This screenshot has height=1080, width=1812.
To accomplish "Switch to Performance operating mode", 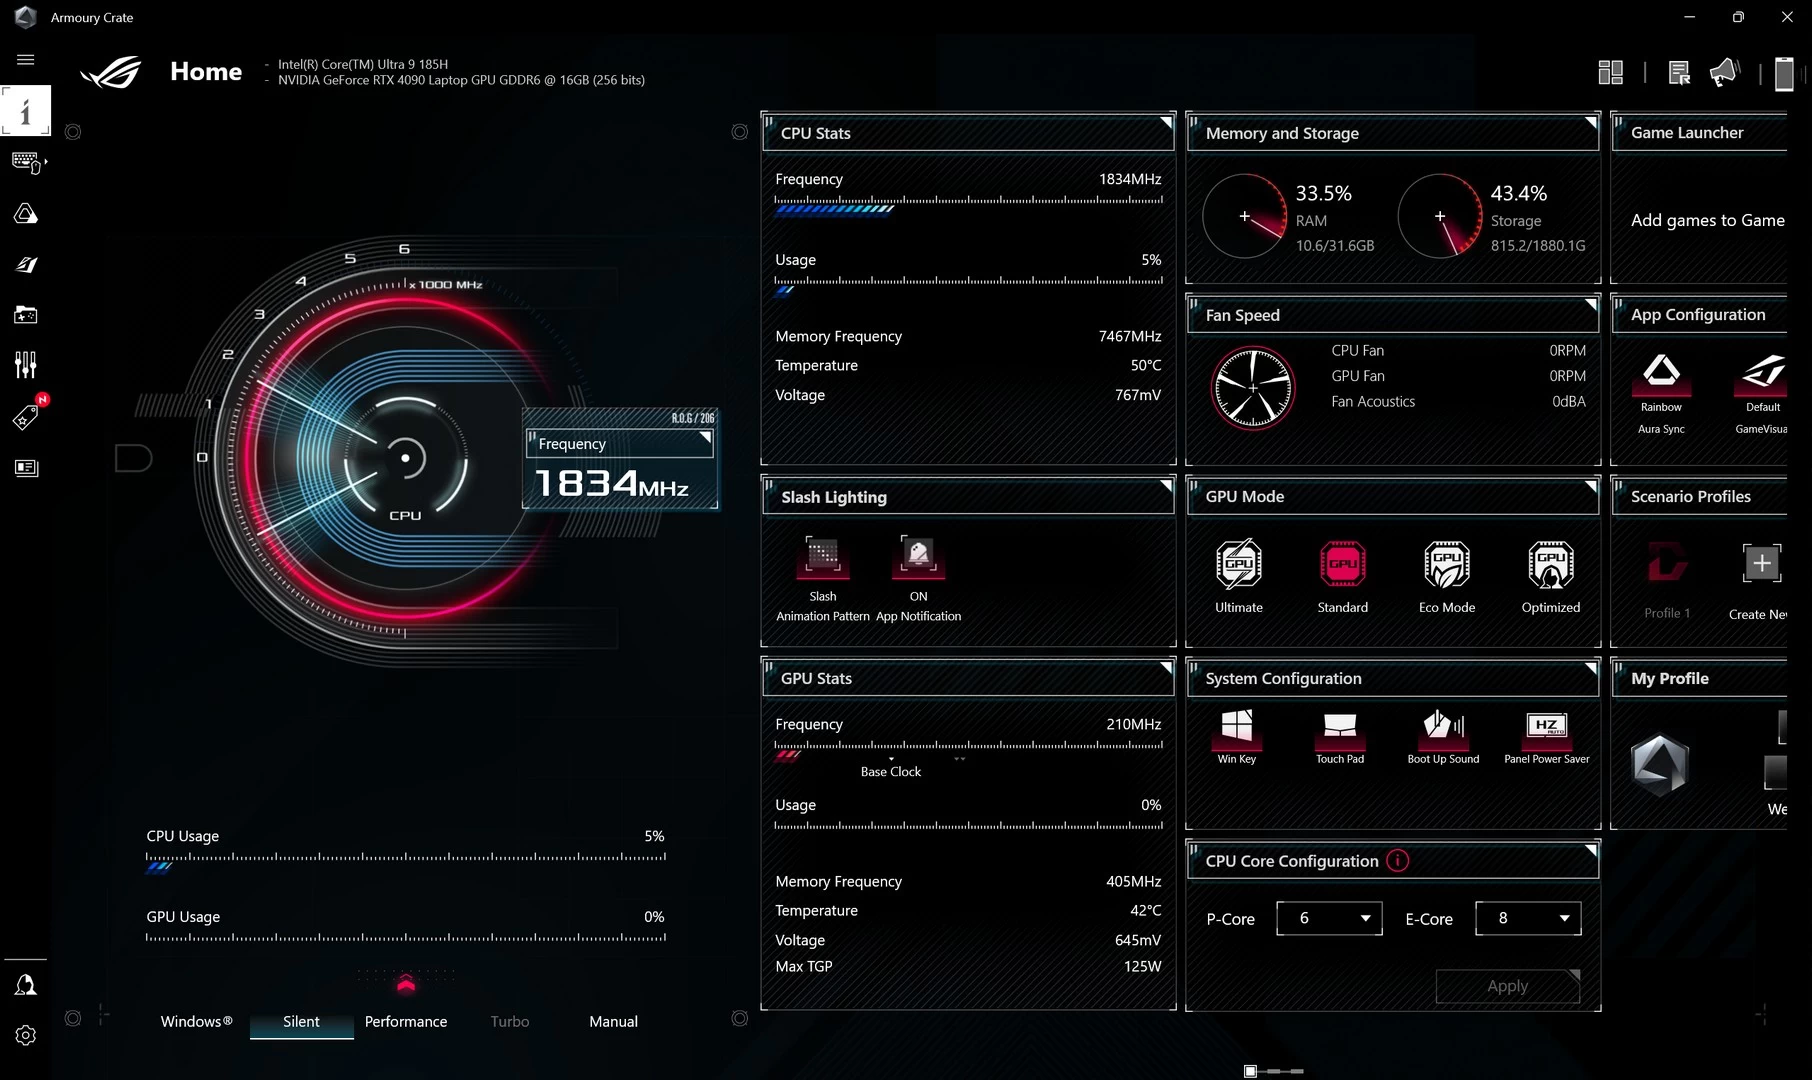I will tap(406, 1021).
